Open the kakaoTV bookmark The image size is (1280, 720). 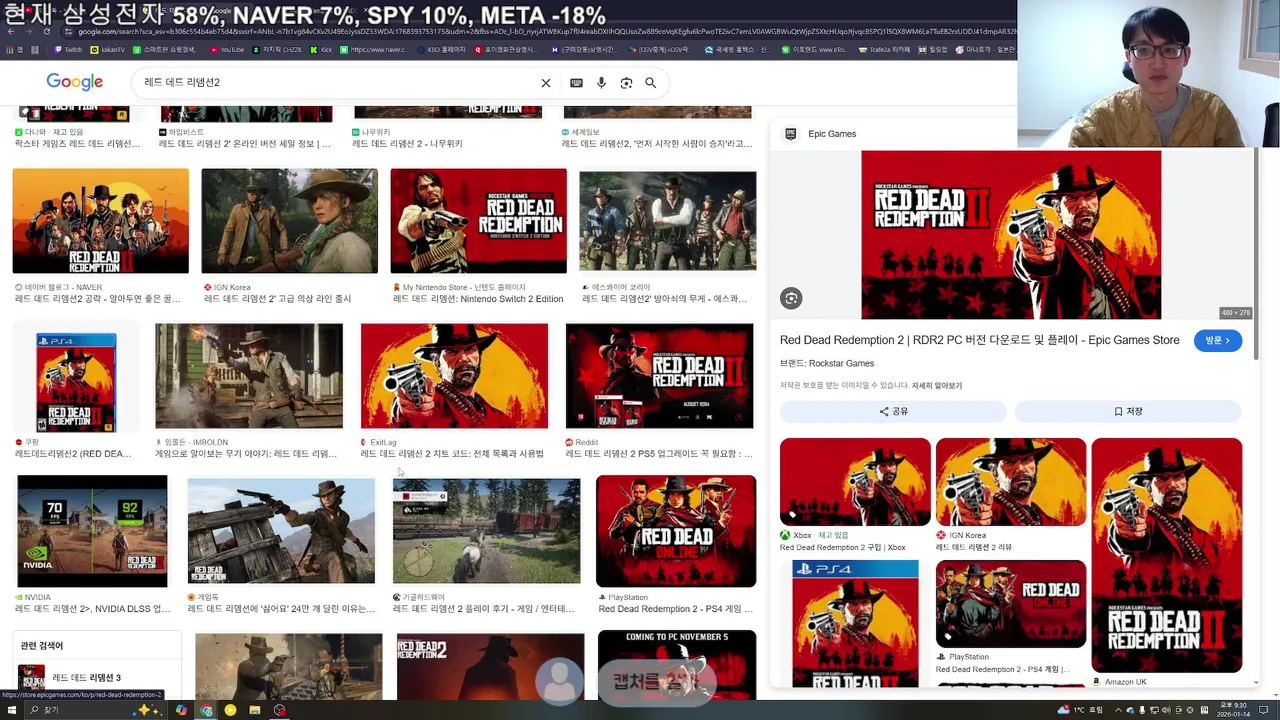click(108, 49)
